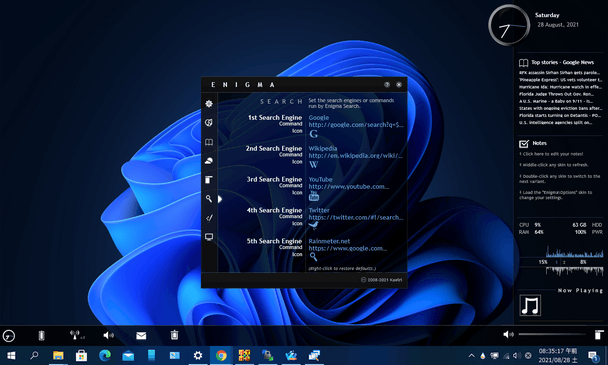Open the monitor display tab in Enigma sidebar

tap(209, 237)
